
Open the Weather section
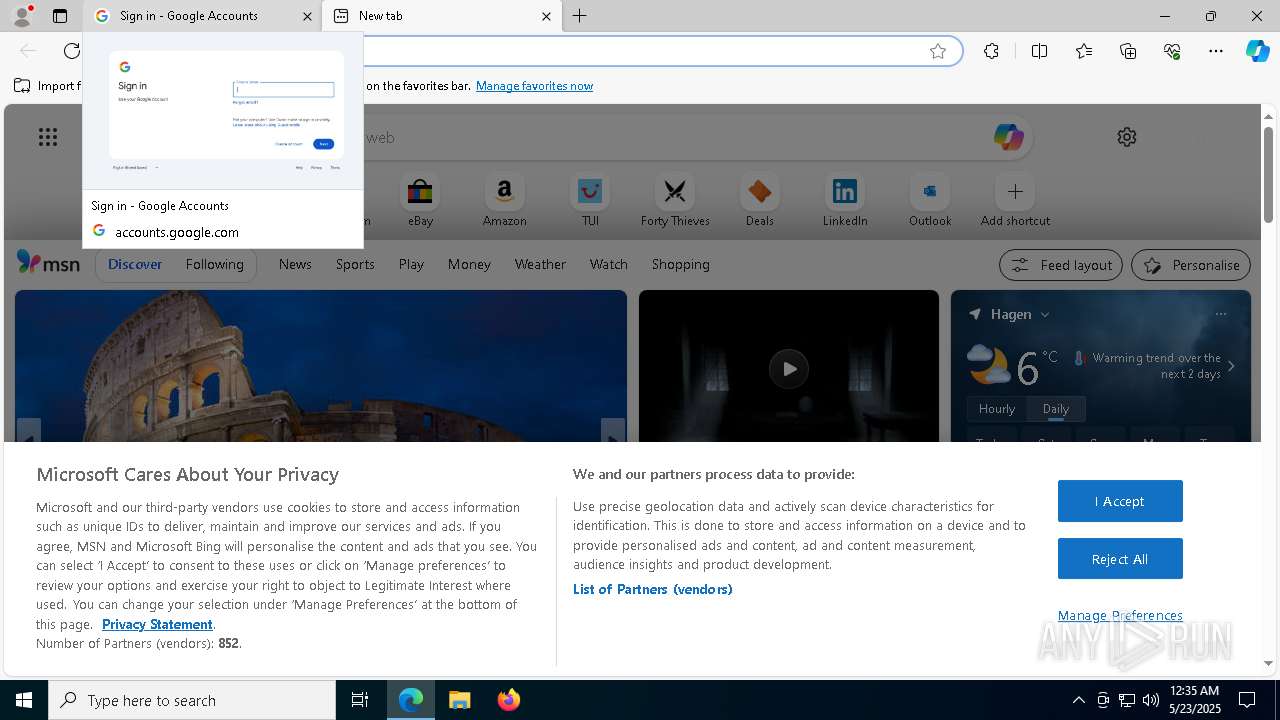[540, 264]
